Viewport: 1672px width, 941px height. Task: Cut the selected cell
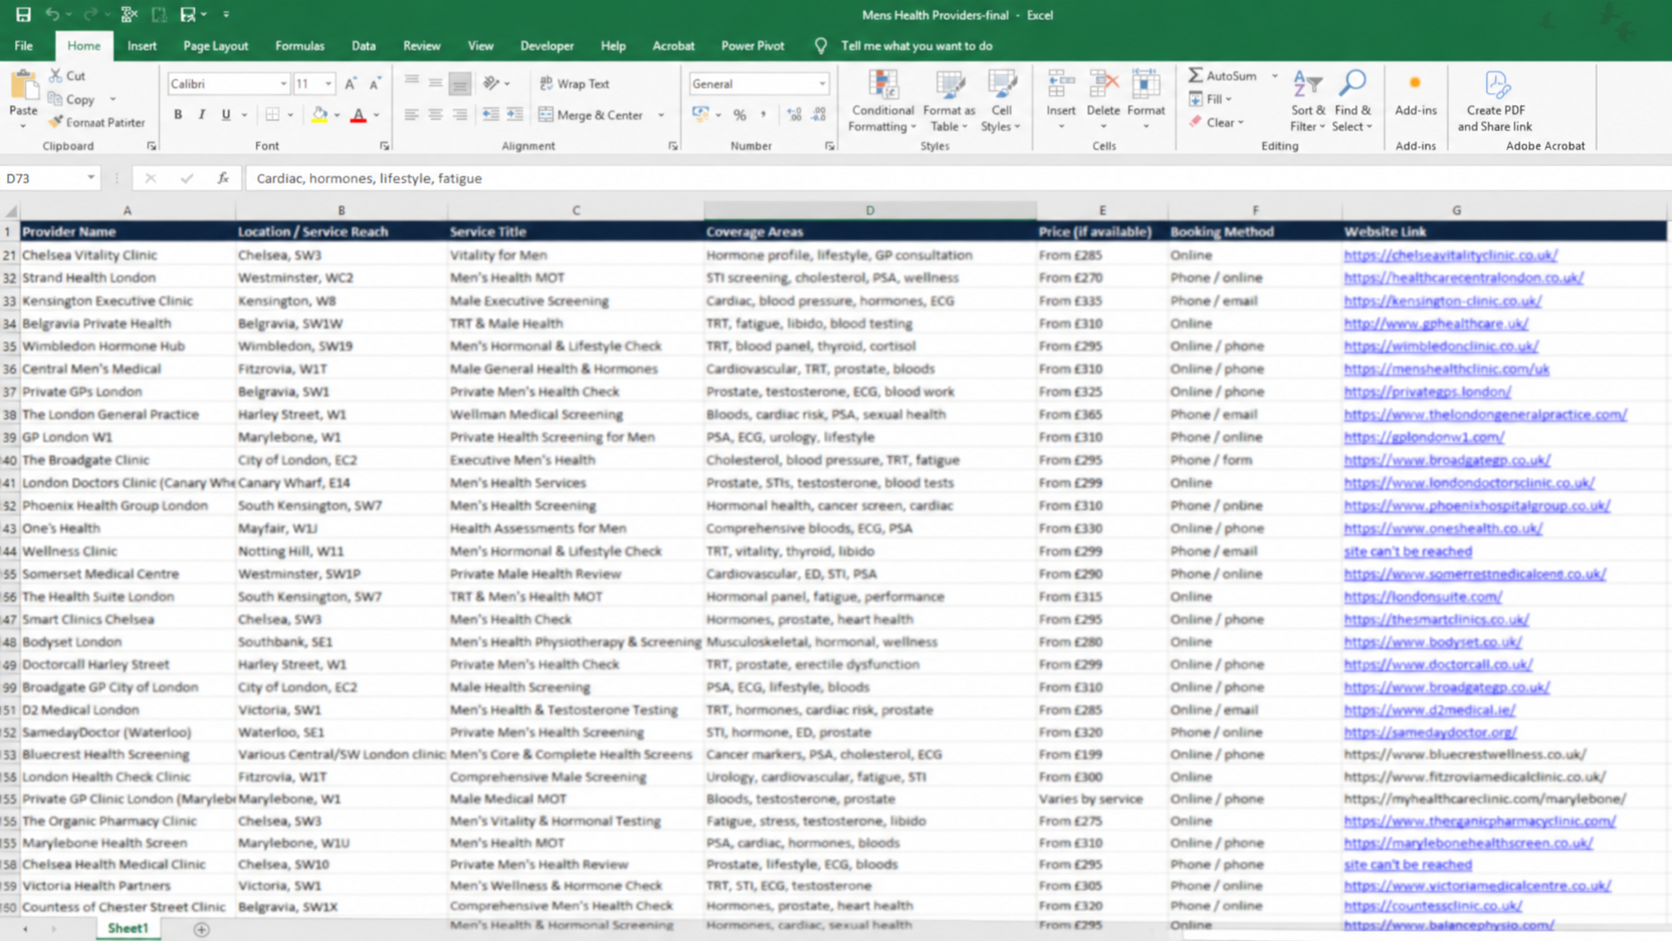[67, 76]
